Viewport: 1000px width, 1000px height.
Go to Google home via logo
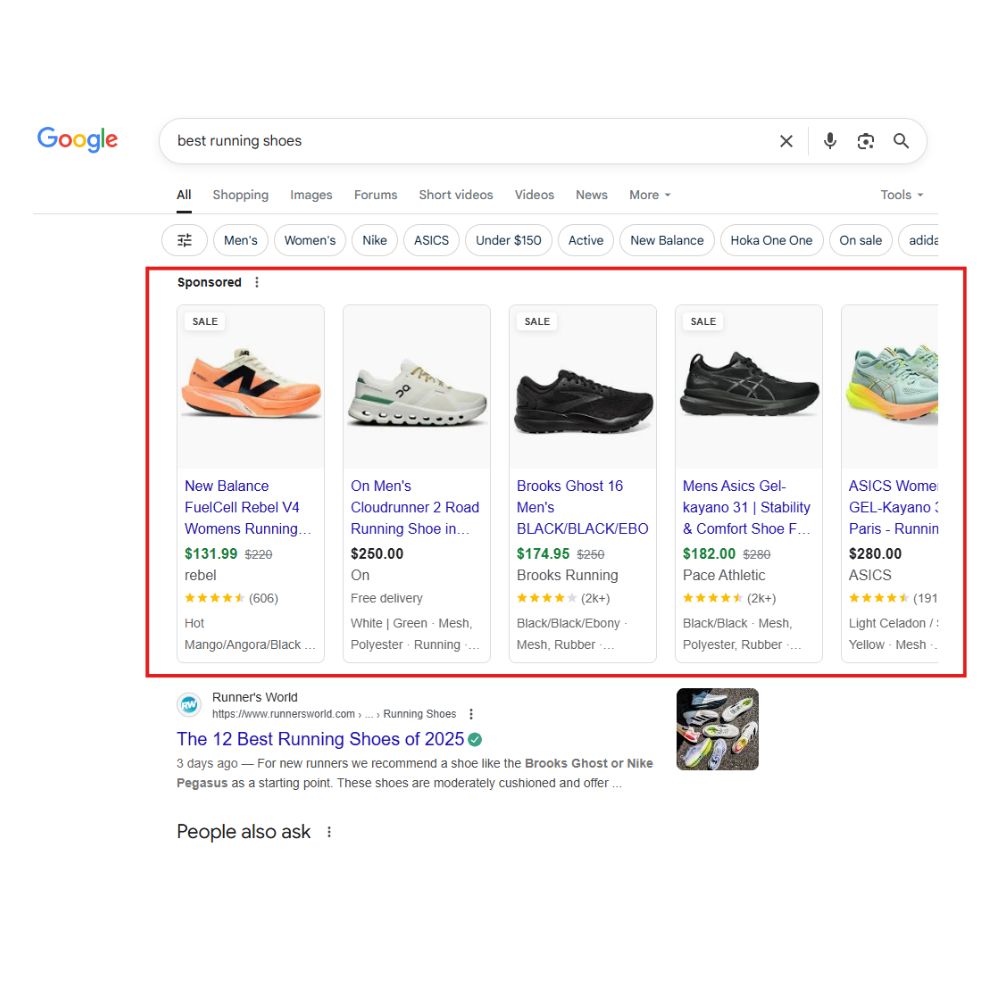(77, 139)
